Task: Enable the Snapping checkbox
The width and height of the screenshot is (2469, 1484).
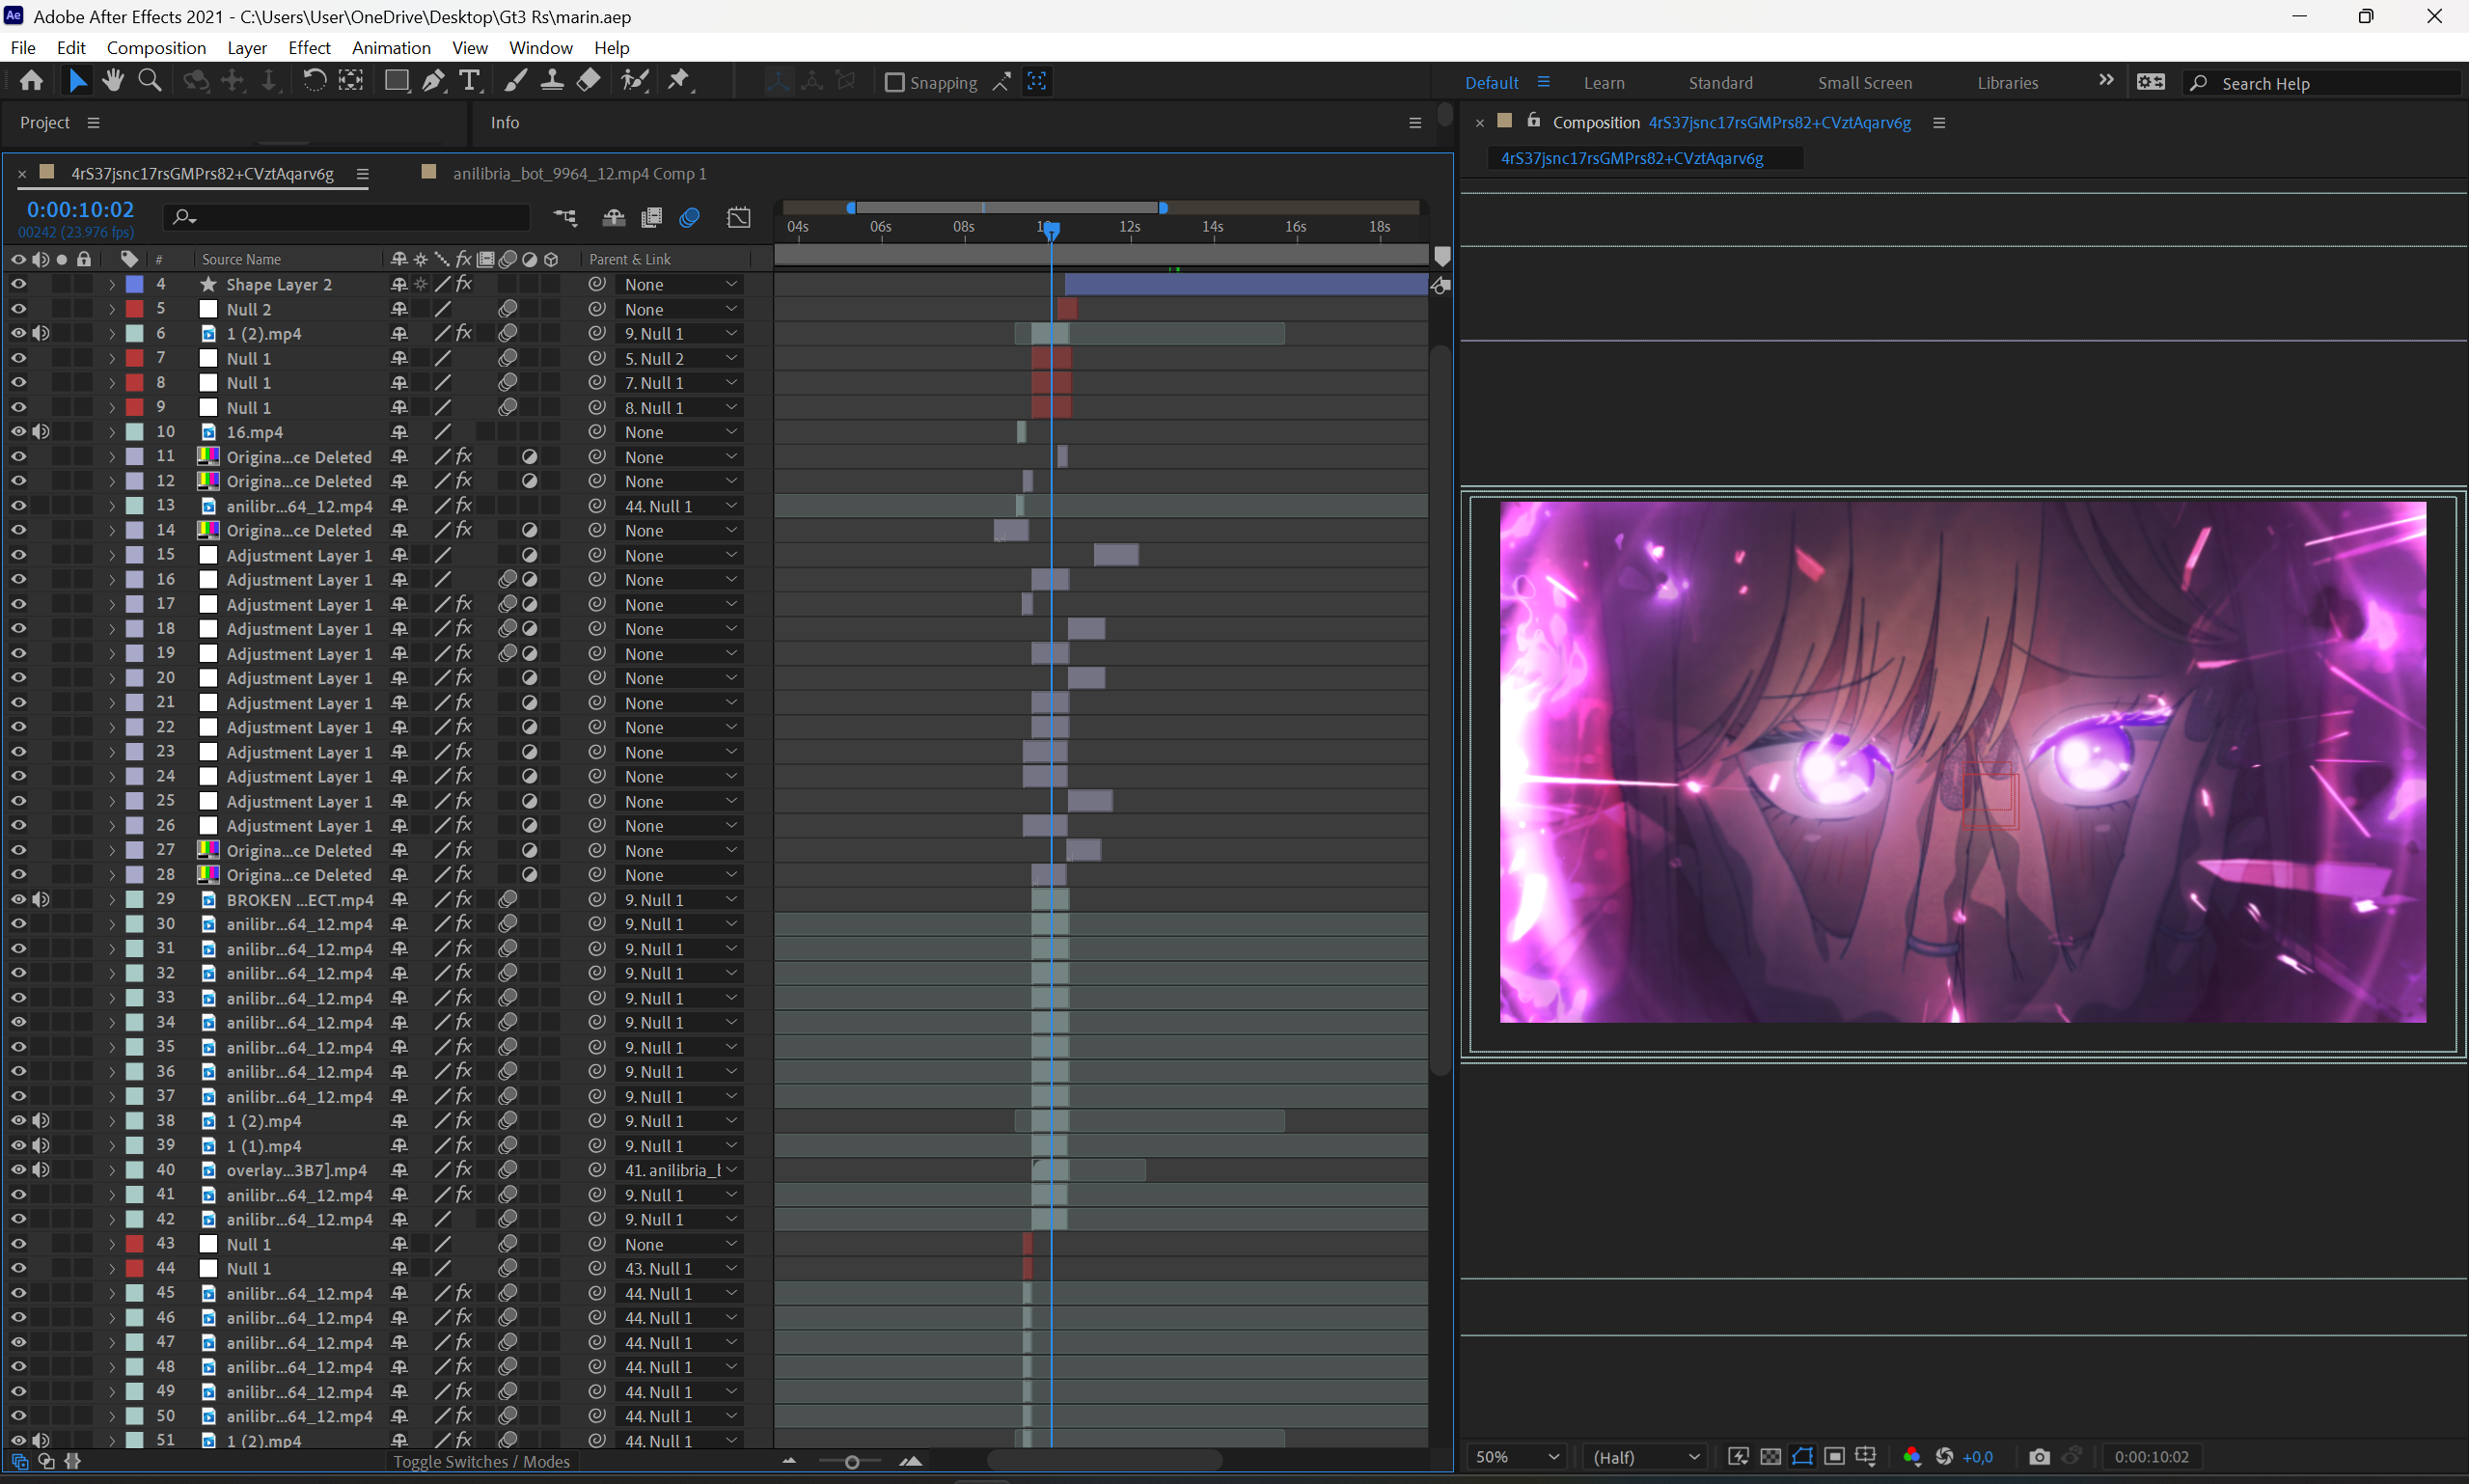Action: 895,83
